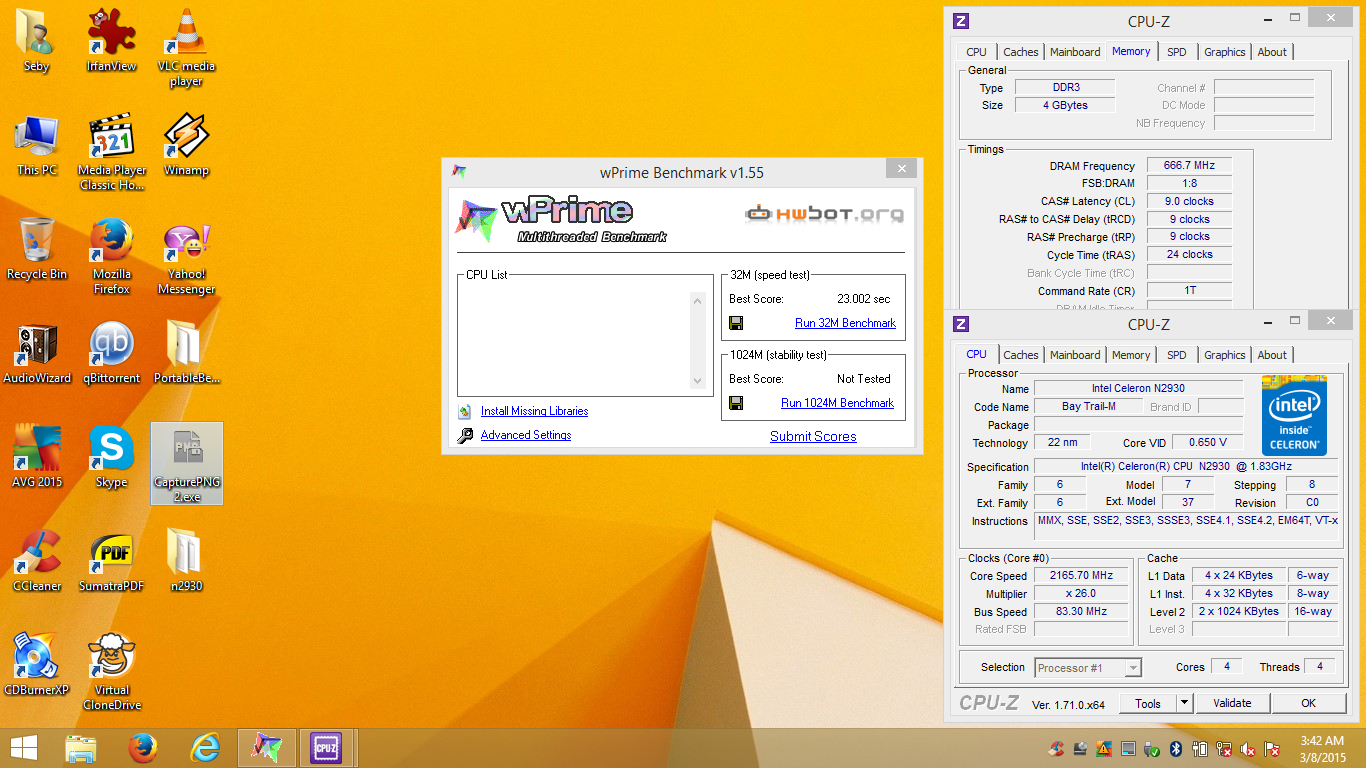Click the Bluetooth tray icon
Image resolution: width=1366 pixels, height=768 pixels.
[x=1176, y=749]
